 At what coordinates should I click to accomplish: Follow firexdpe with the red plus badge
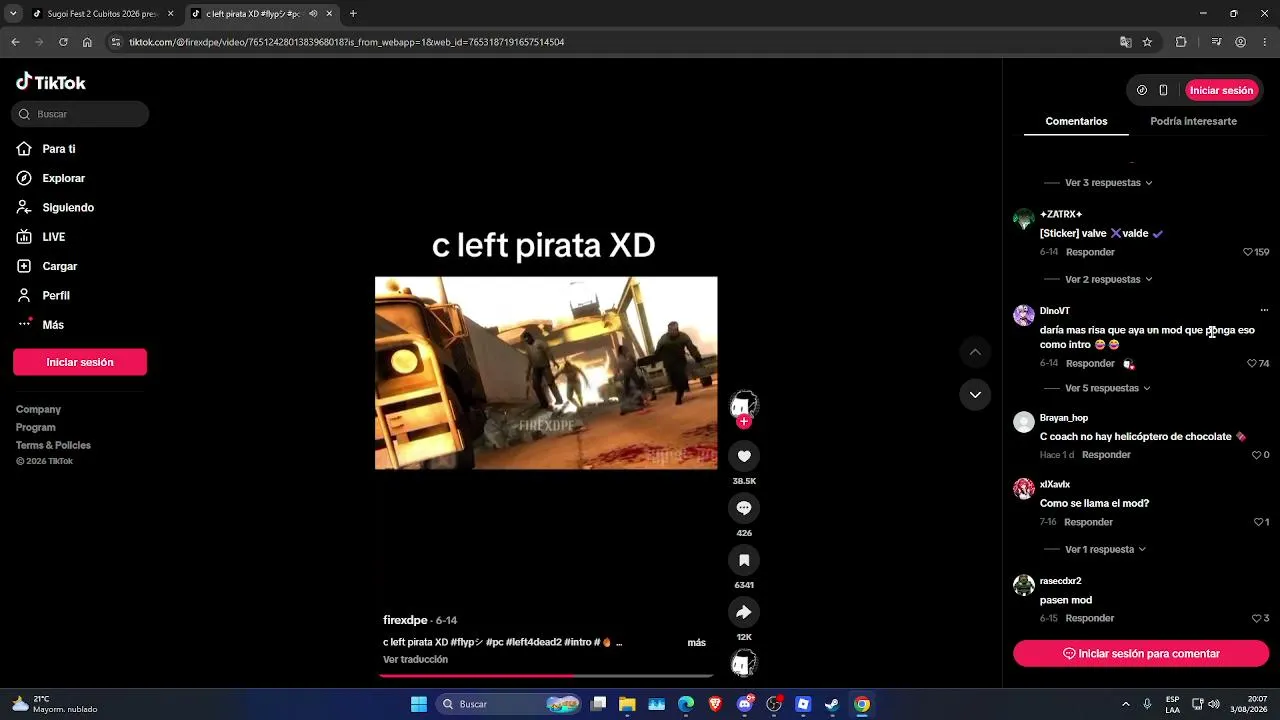coord(743,422)
